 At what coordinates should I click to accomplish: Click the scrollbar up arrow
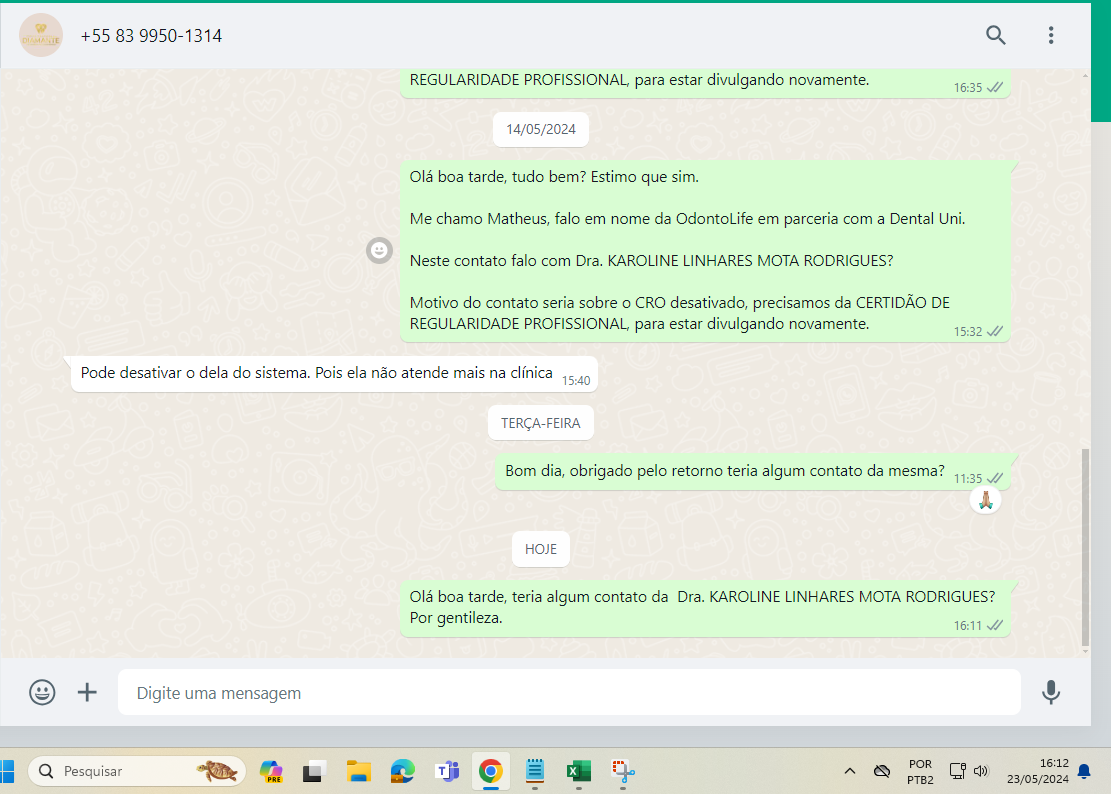tap(1085, 75)
